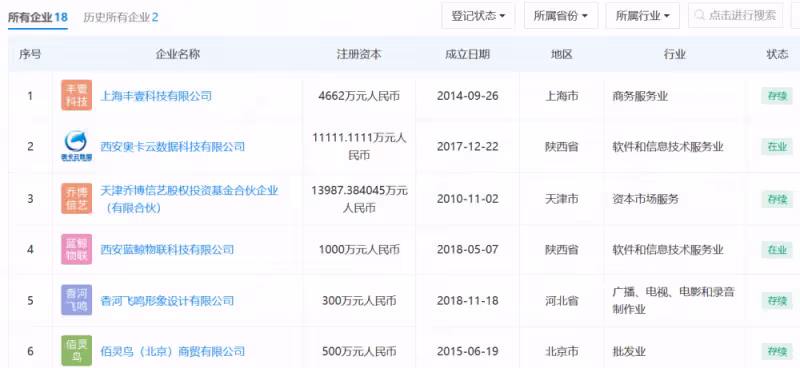Open 佰灵鸟（北京）商贸有限公司 company link
This screenshot has width=800, height=368.
click(172, 351)
